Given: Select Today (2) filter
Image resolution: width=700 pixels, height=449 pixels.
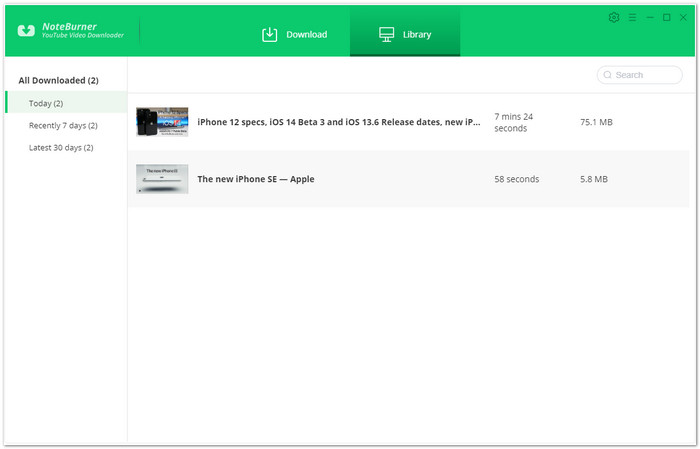Looking at the screenshot, I should point(66,103).
